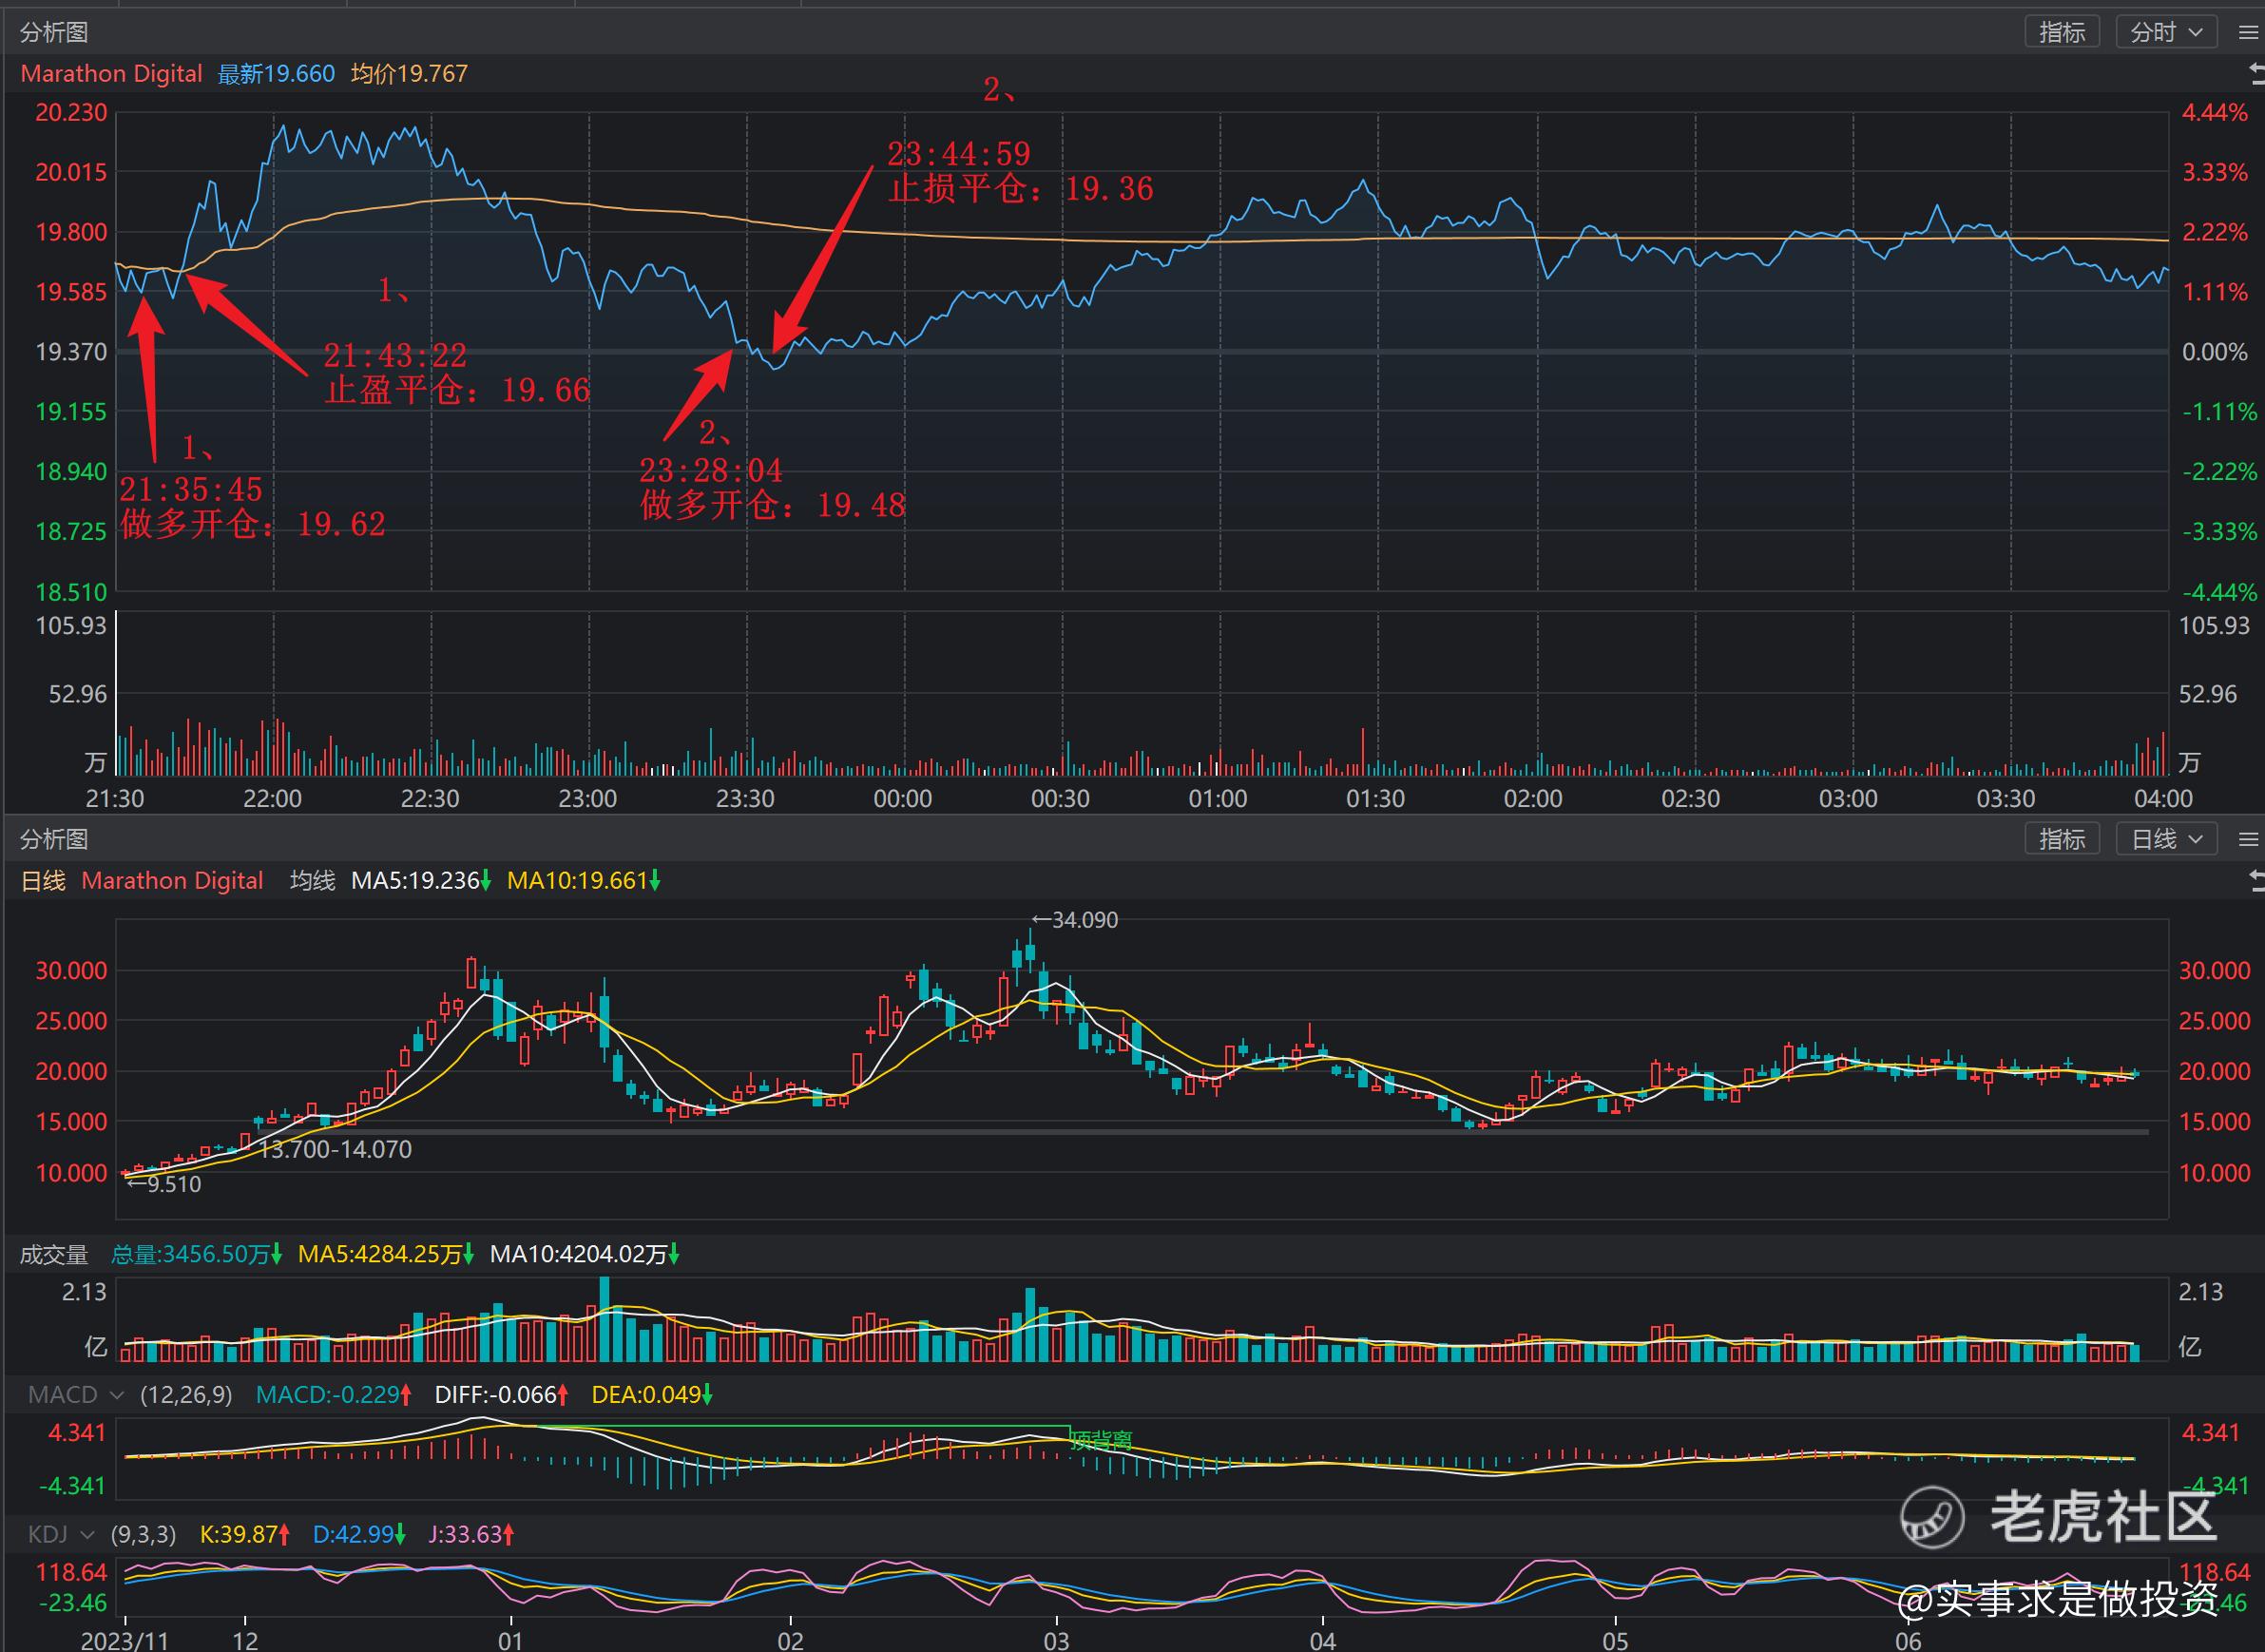
Task: Select the MA5:19.236 price indicator value
Action: pyautogui.click(x=420, y=881)
